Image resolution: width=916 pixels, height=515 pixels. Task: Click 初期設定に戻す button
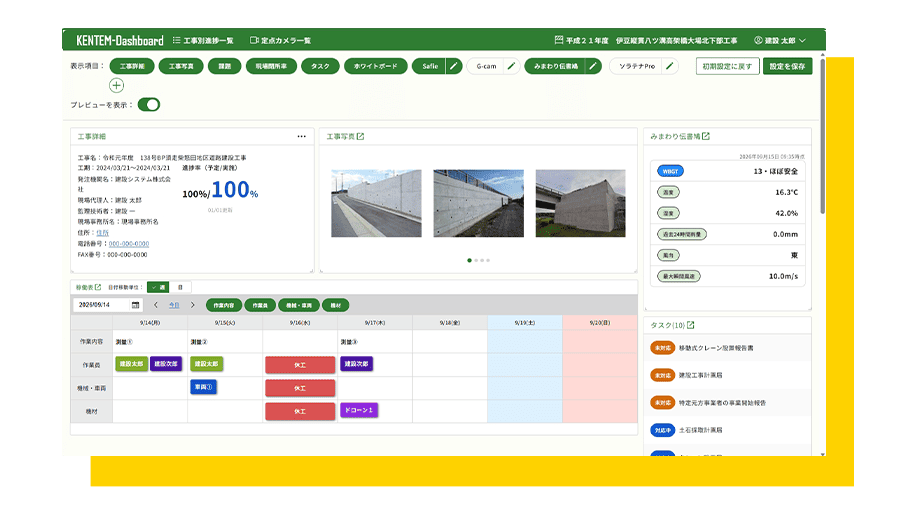point(727,66)
